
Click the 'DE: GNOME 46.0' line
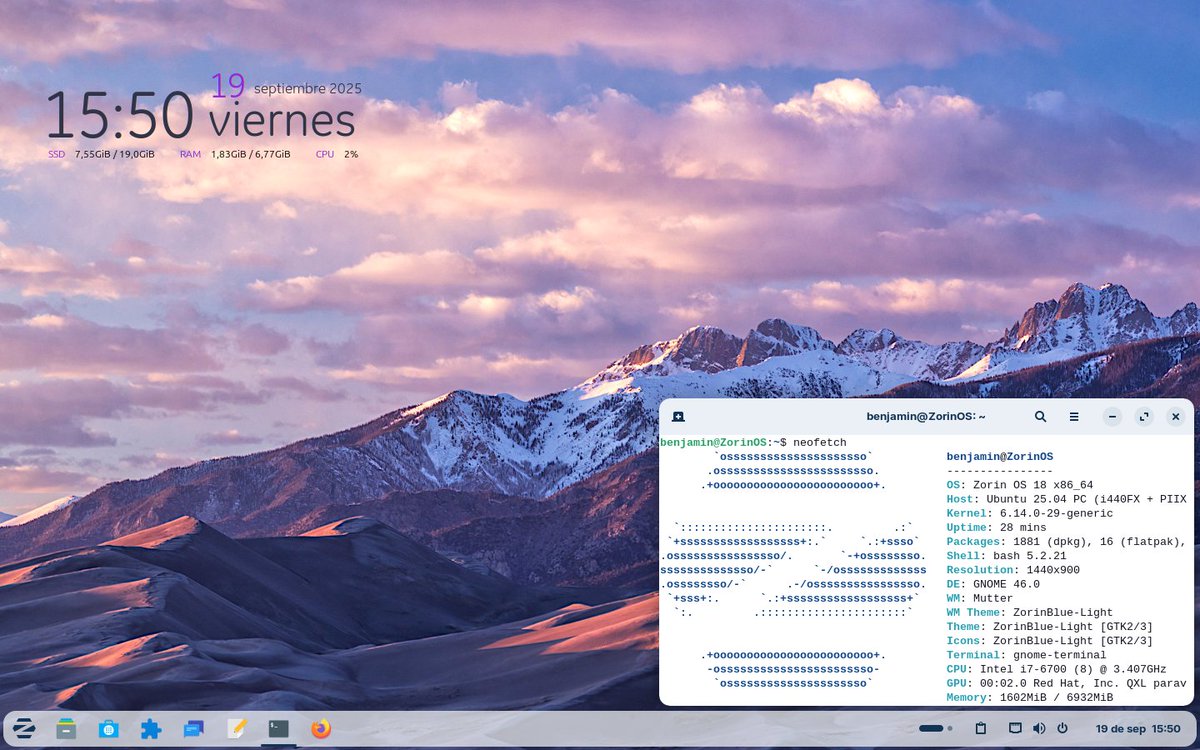pyautogui.click(x=993, y=584)
